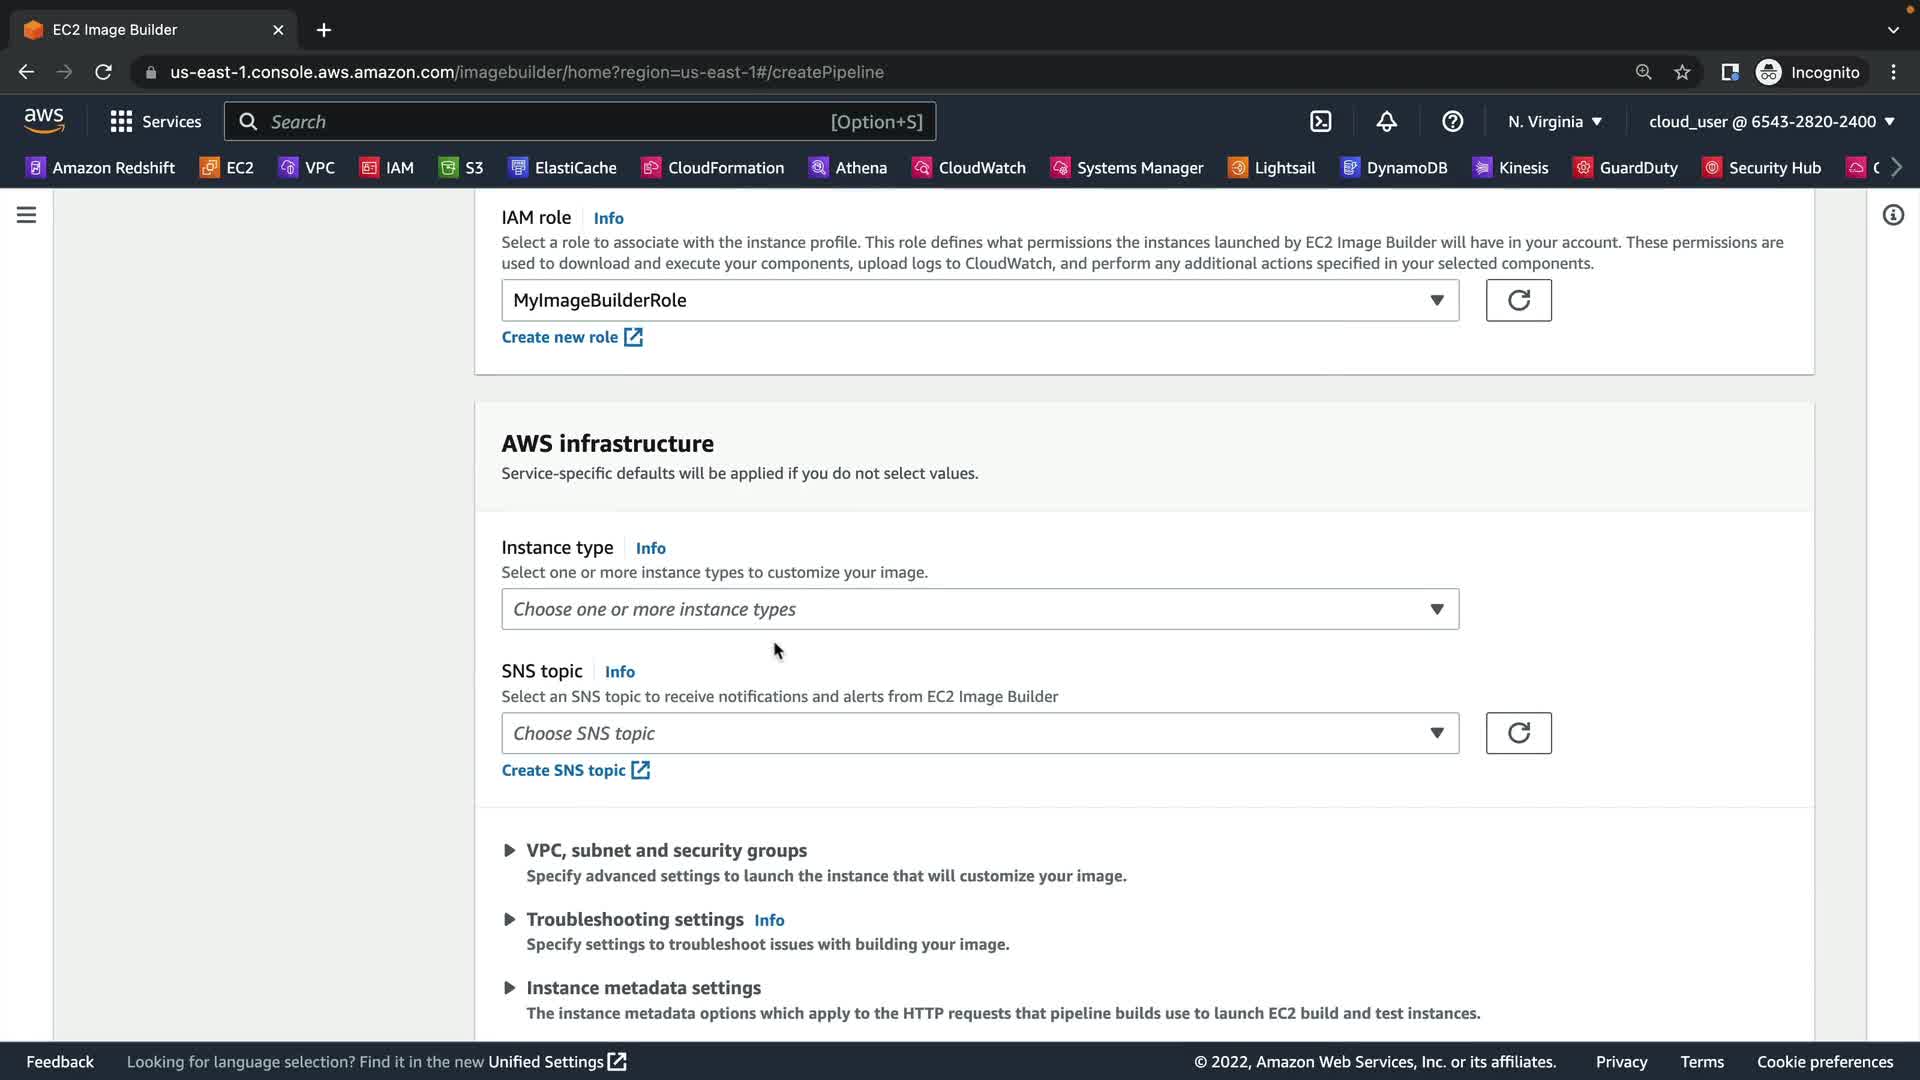Open the IAM role dropdown
The height and width of the screenshot is (1080, 1920).
click(979, 300)
